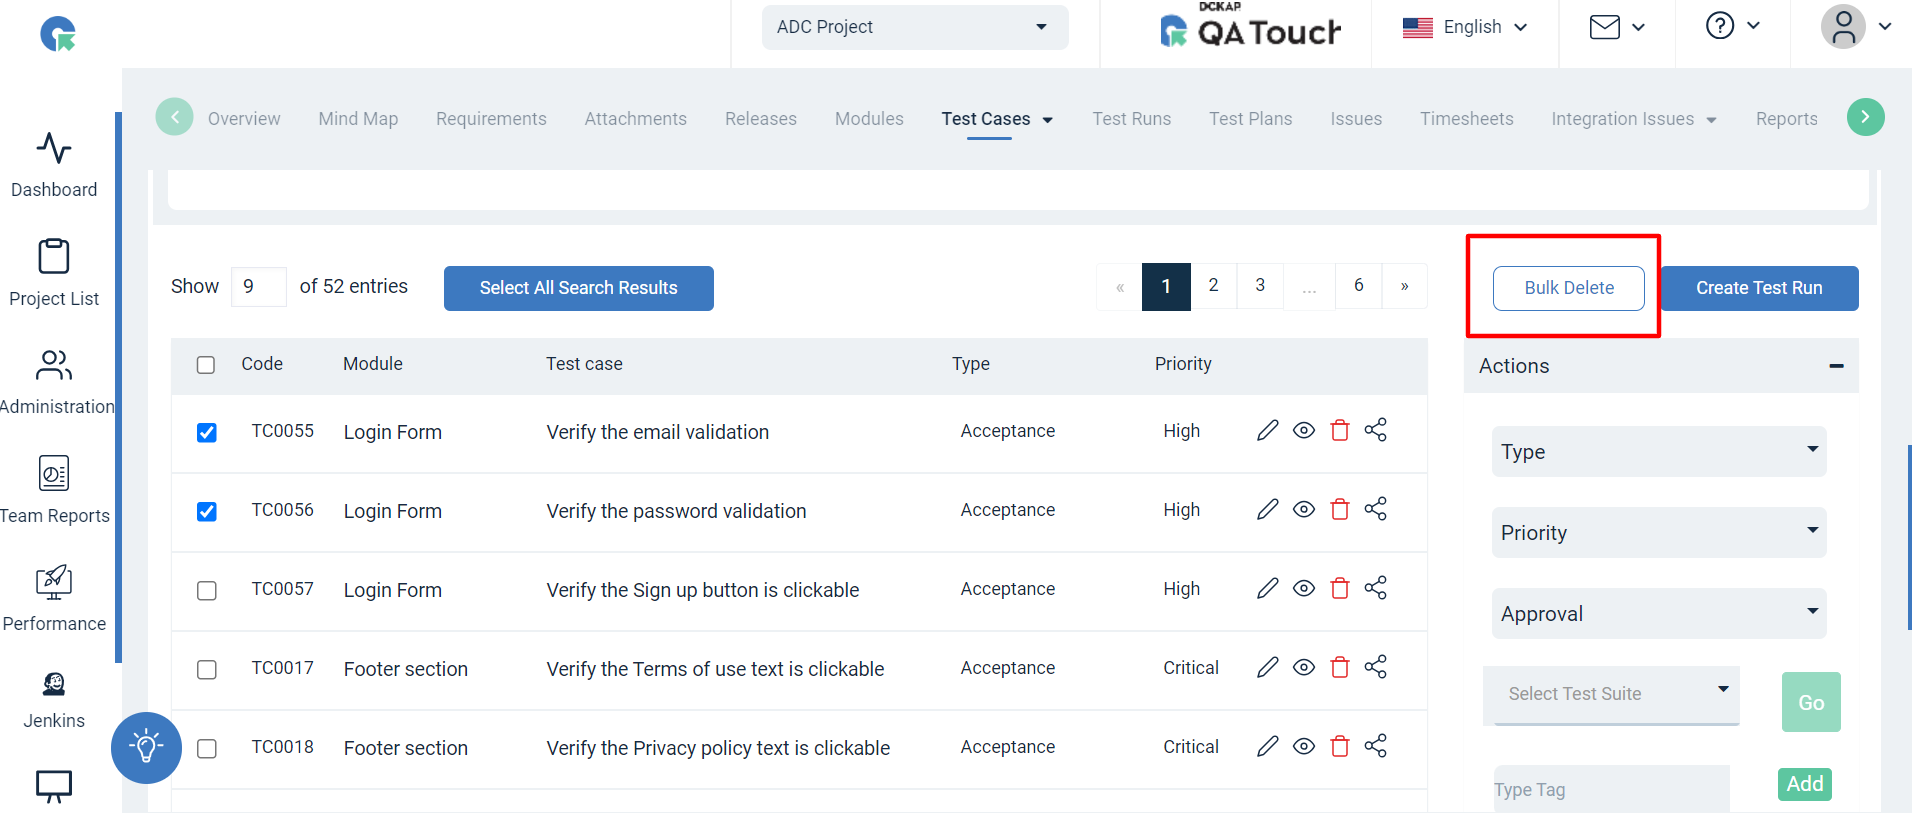Delete test case TC0017 trash icon

coord(1340,667)
